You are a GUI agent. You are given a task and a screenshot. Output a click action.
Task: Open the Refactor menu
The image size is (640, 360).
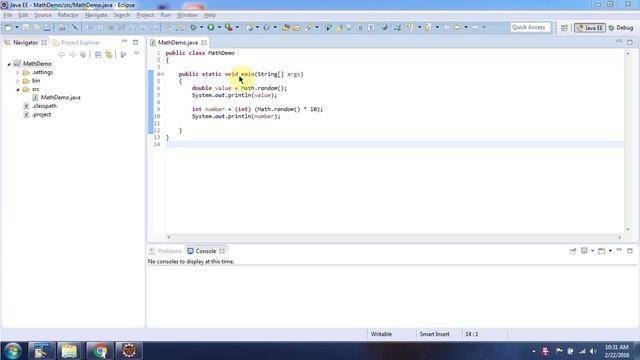pyautogui.click(x=68, y=15)
